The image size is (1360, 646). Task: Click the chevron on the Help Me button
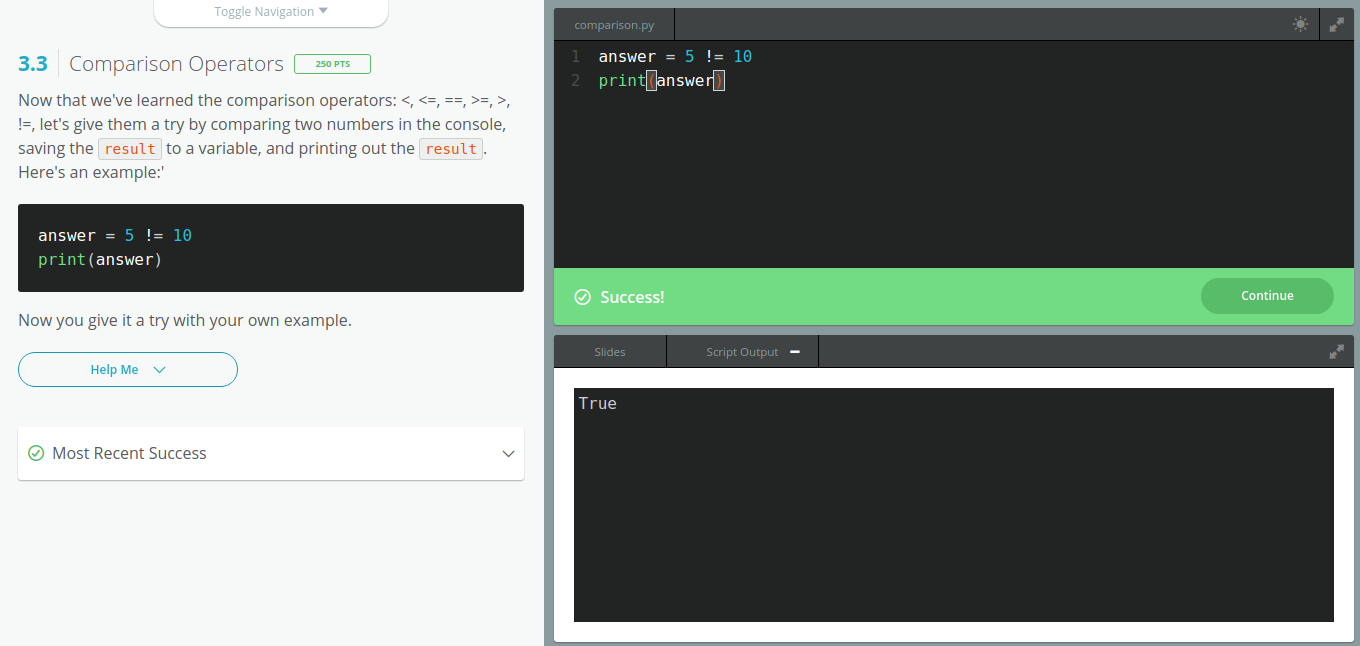(160, 369)
